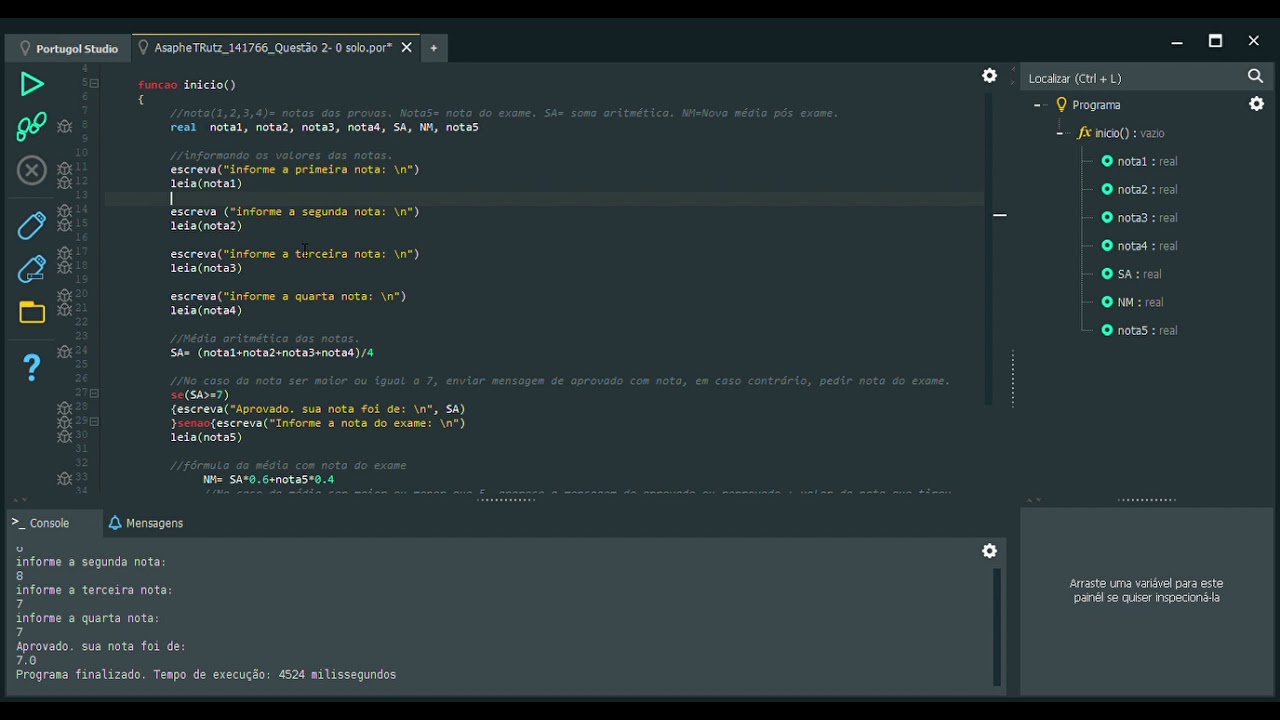Click 'Programa finalizado' line in console
The height and width of the screenshot is (720, 1280).
(206, 675)
